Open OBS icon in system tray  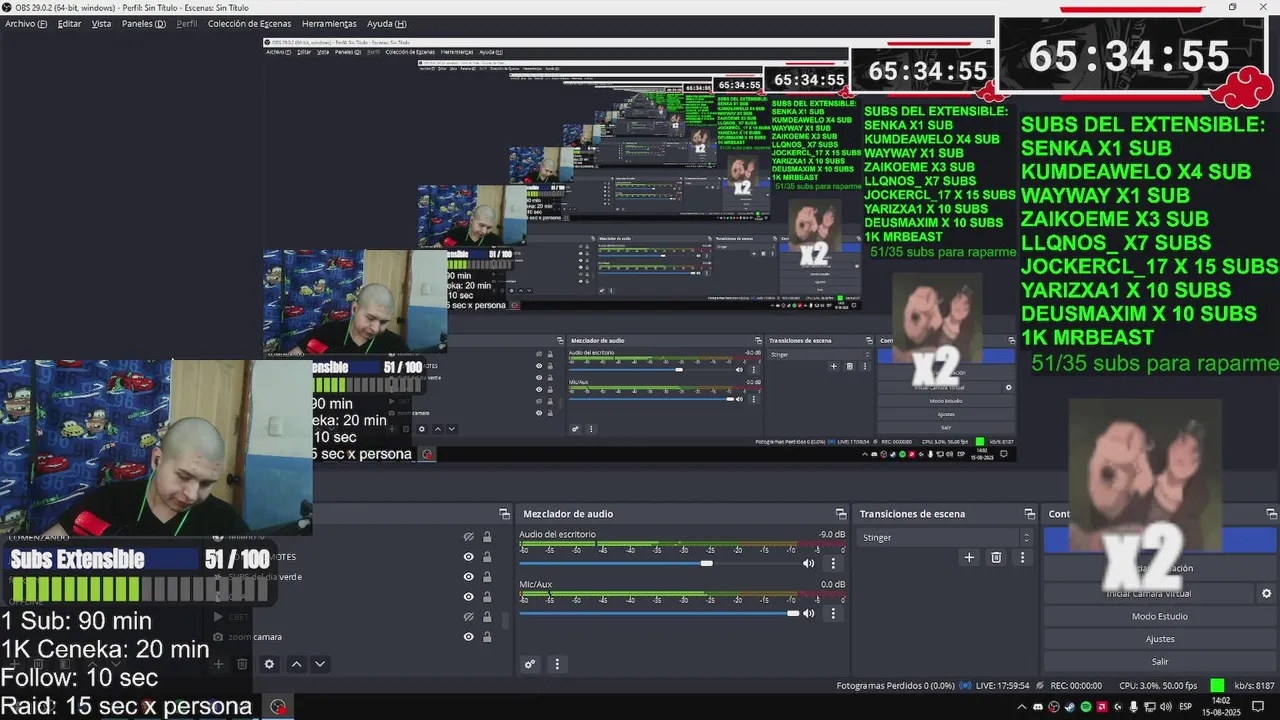[x=1053, y=707]
